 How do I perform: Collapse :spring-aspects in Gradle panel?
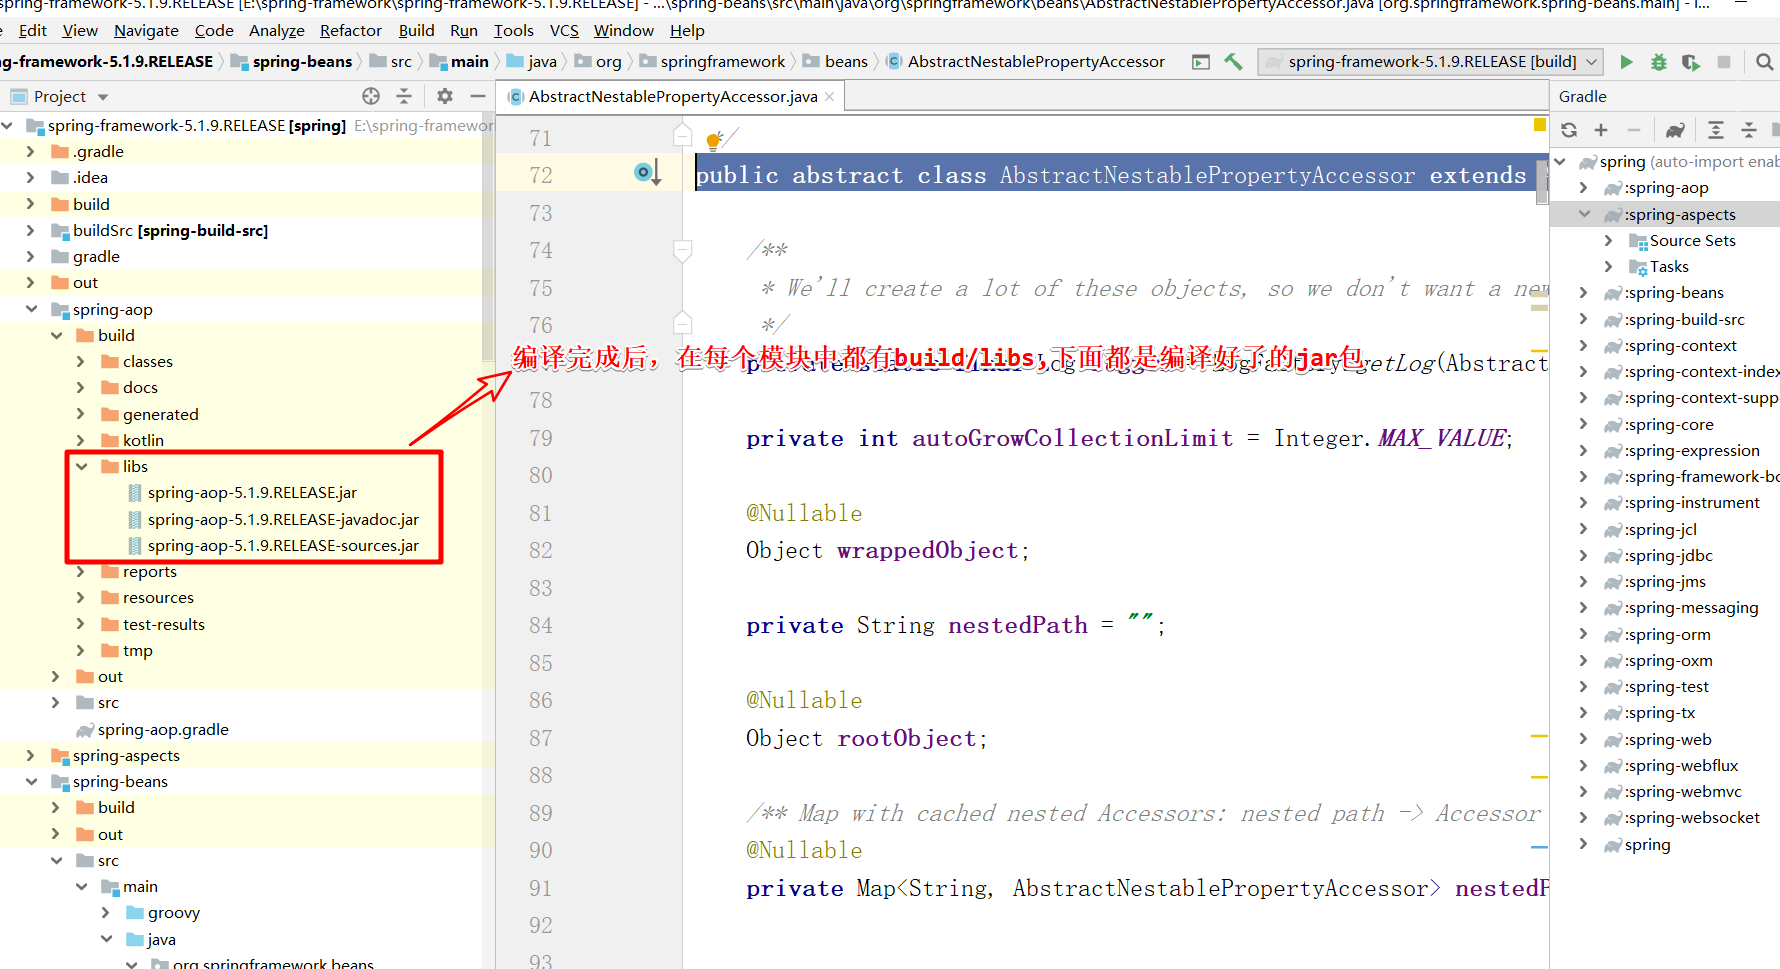1584,214
